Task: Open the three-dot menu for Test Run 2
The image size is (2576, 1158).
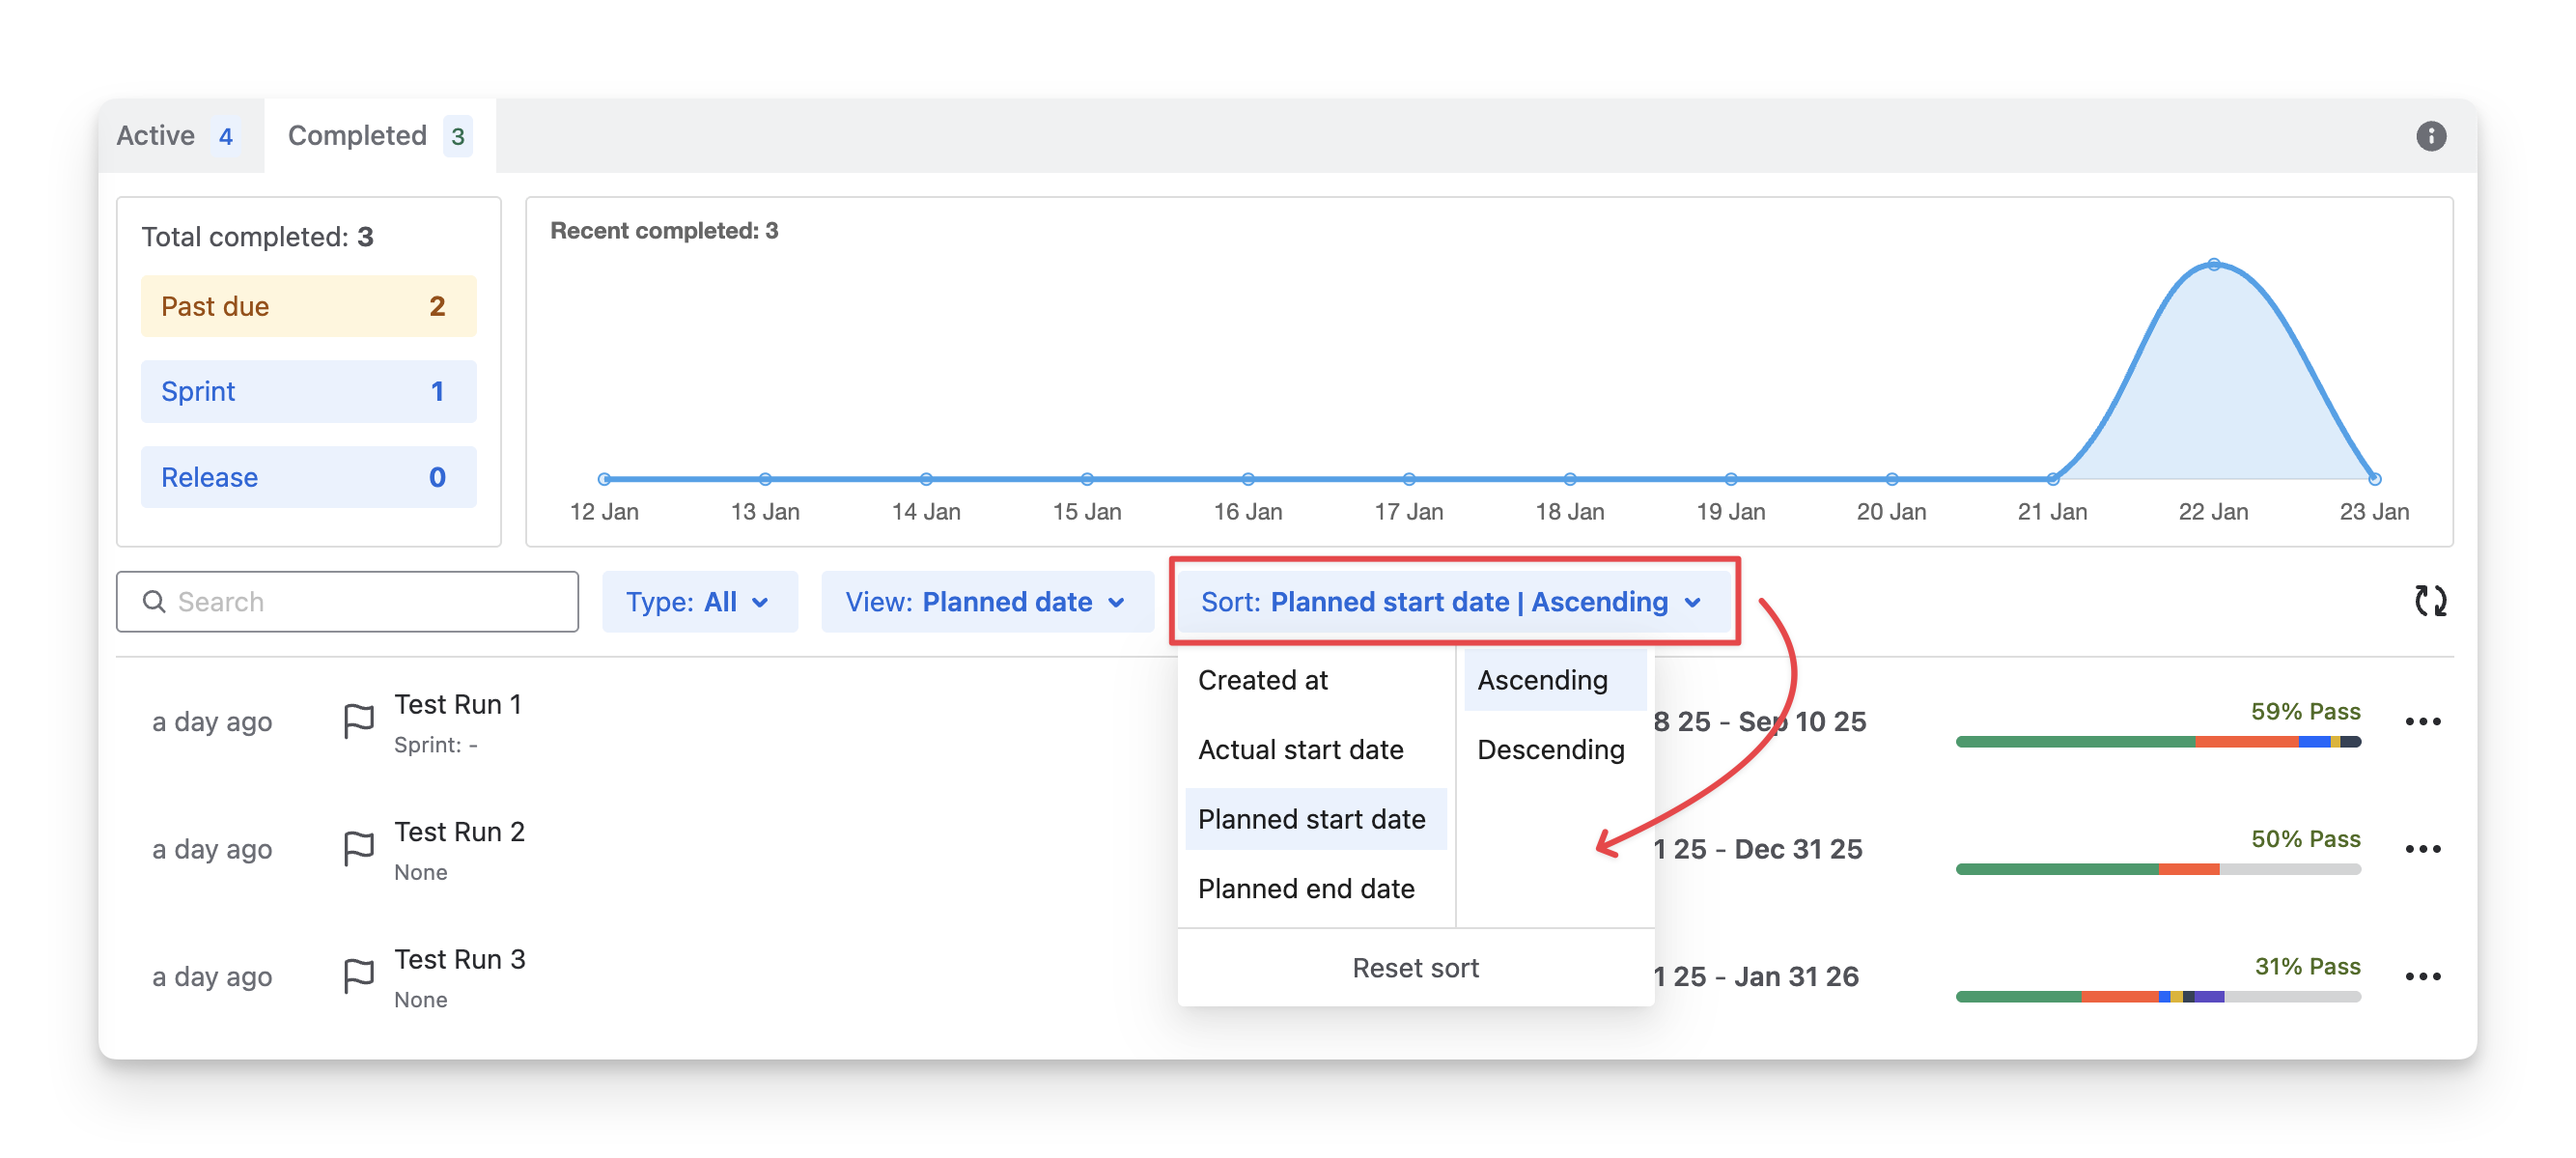Action: coord(2422,849)
